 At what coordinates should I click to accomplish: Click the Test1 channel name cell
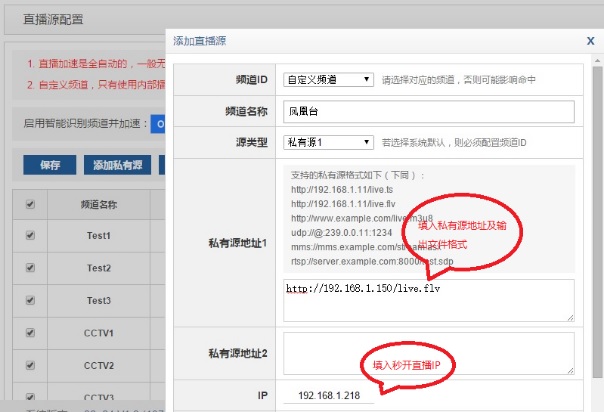coord(99,236)
